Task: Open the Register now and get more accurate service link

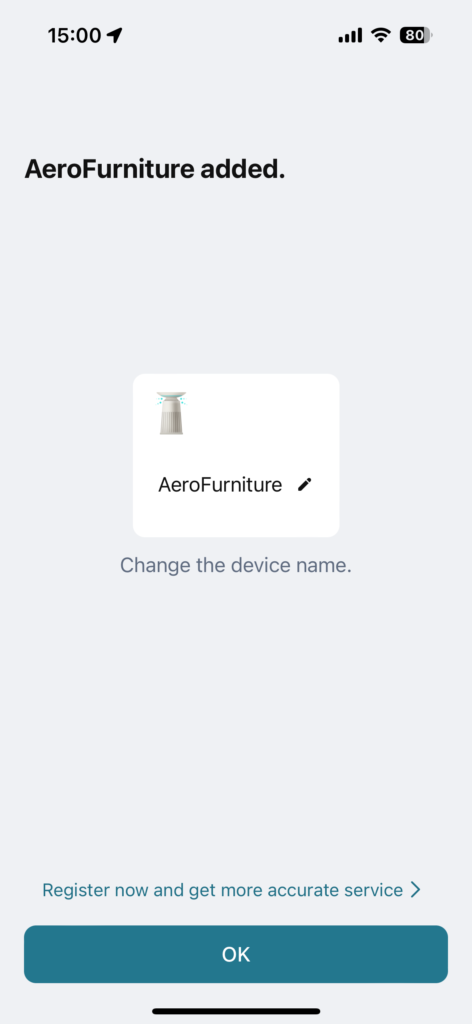Action: pyautogui.click(x=232, y=889)
